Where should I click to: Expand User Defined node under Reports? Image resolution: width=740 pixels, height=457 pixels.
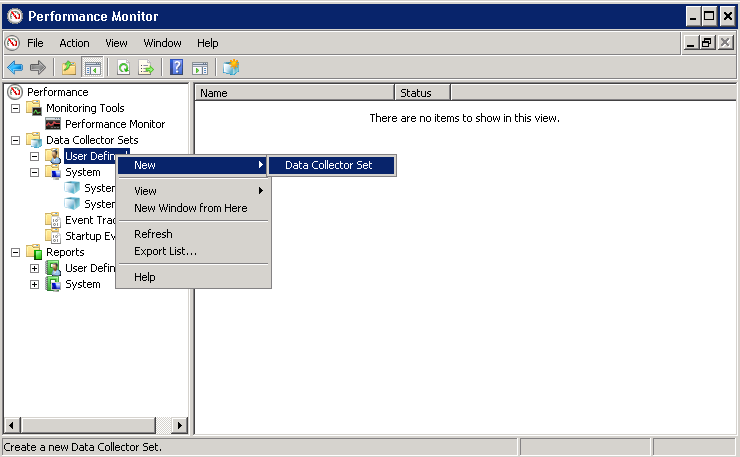[x=34, y=269]
